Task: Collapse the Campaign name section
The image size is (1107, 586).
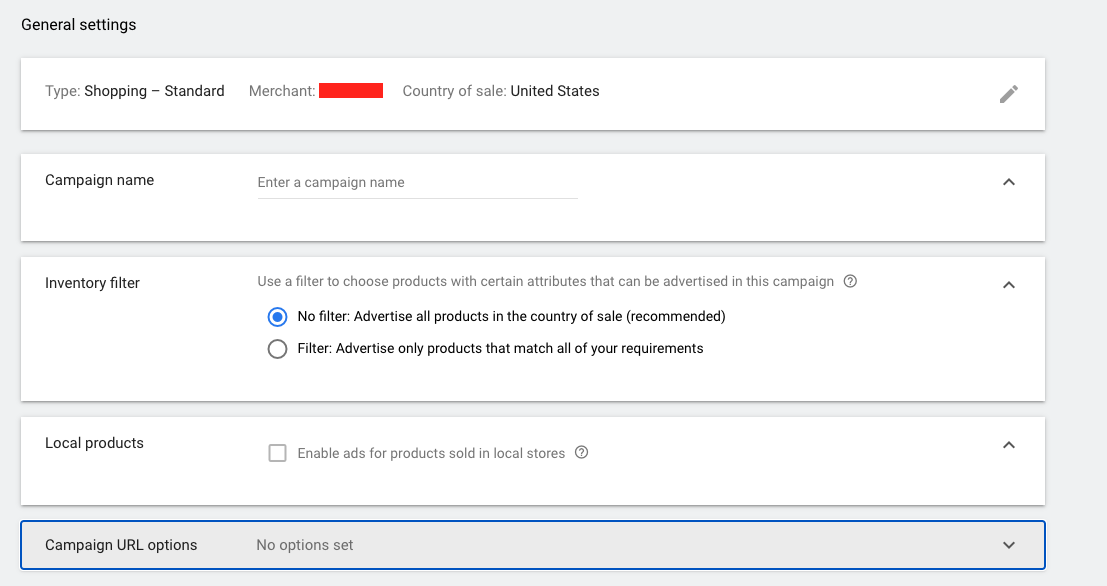Action: pos(1009,183)
